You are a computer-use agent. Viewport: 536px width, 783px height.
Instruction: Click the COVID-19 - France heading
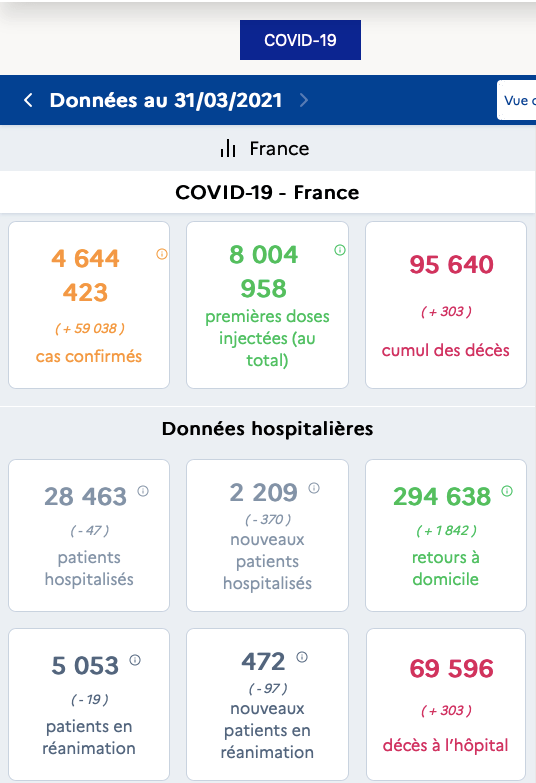pyautogui.click(x=267, y=192)
